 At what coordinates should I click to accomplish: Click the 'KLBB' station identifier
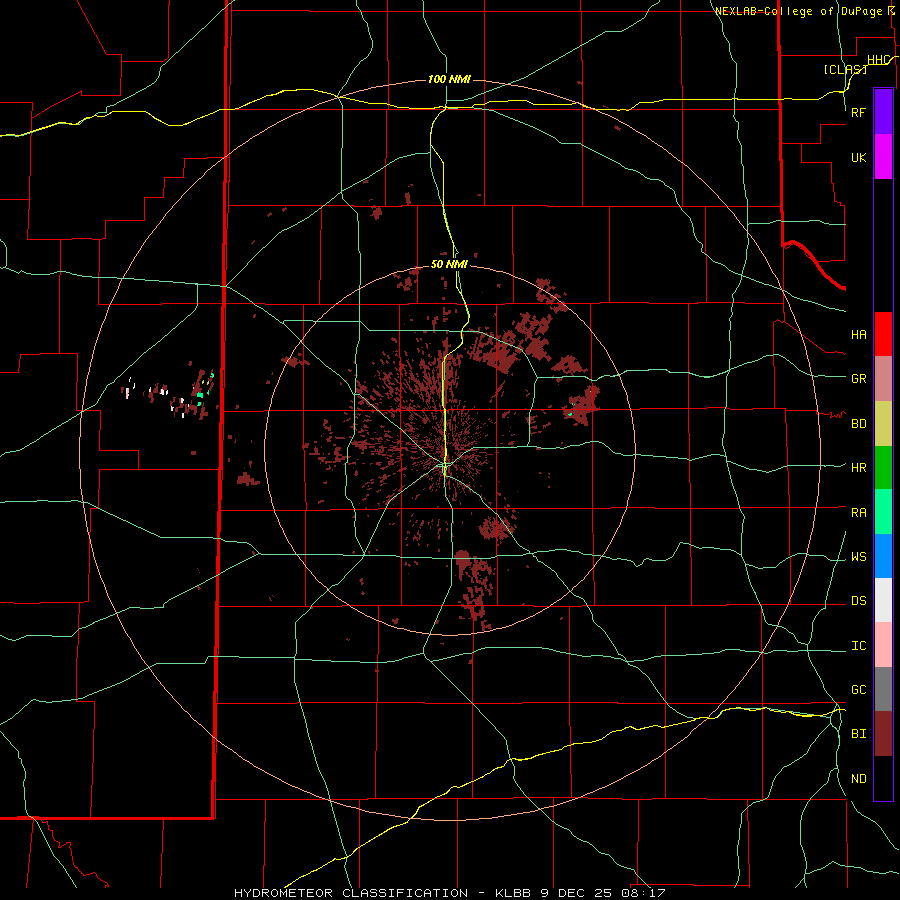coord(515,893)
